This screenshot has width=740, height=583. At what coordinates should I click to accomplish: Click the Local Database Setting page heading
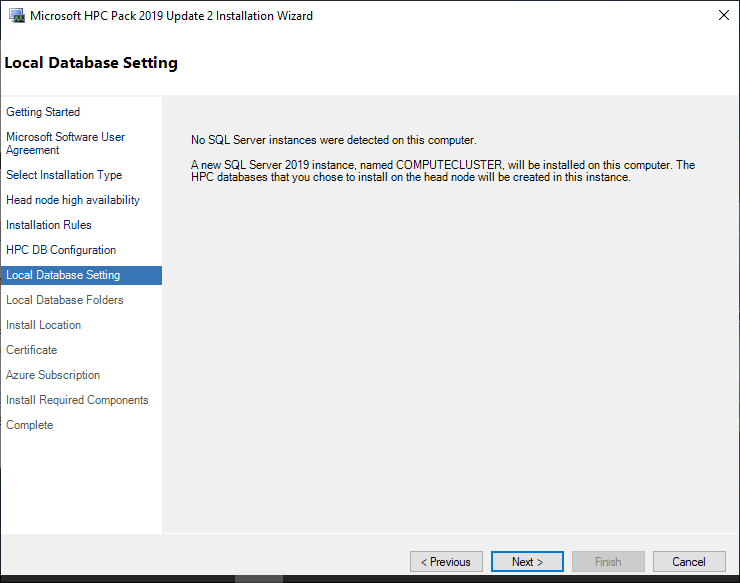[x=91, y=63]
